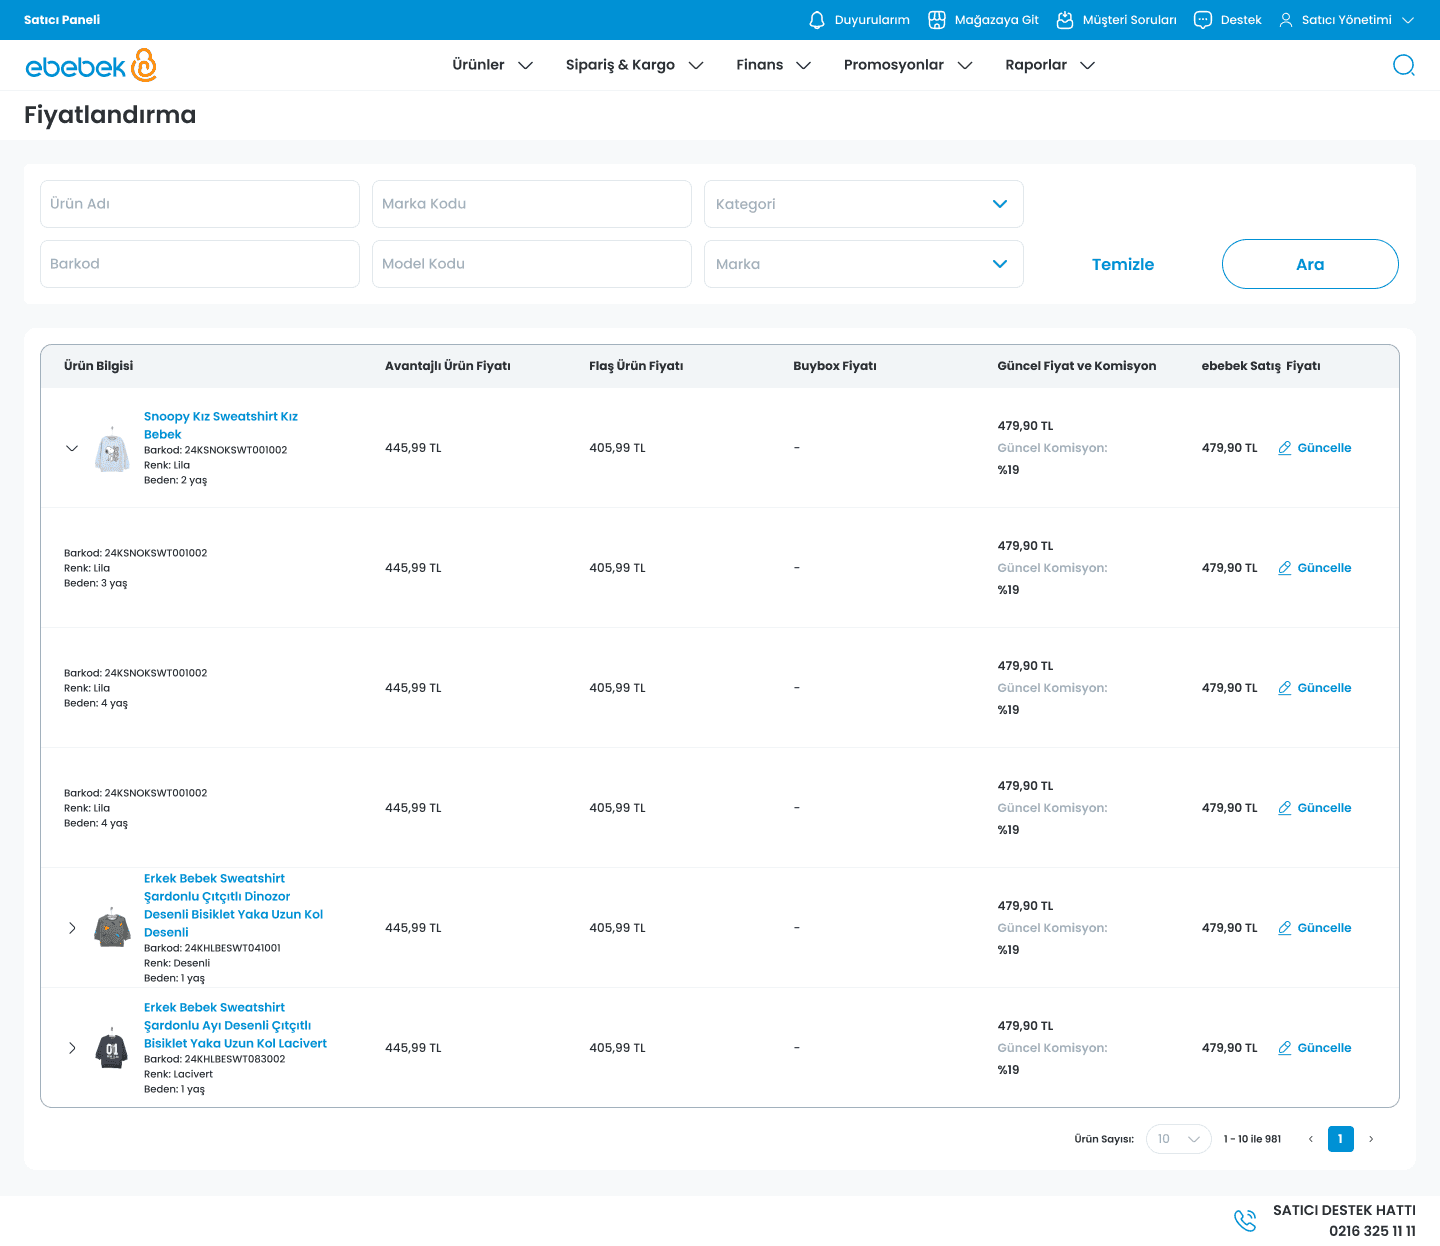Open Erkek Bebek Sweatshirt Ayı Desenli link
The image size is (1440, 1246).
[x=235, y=1025]
